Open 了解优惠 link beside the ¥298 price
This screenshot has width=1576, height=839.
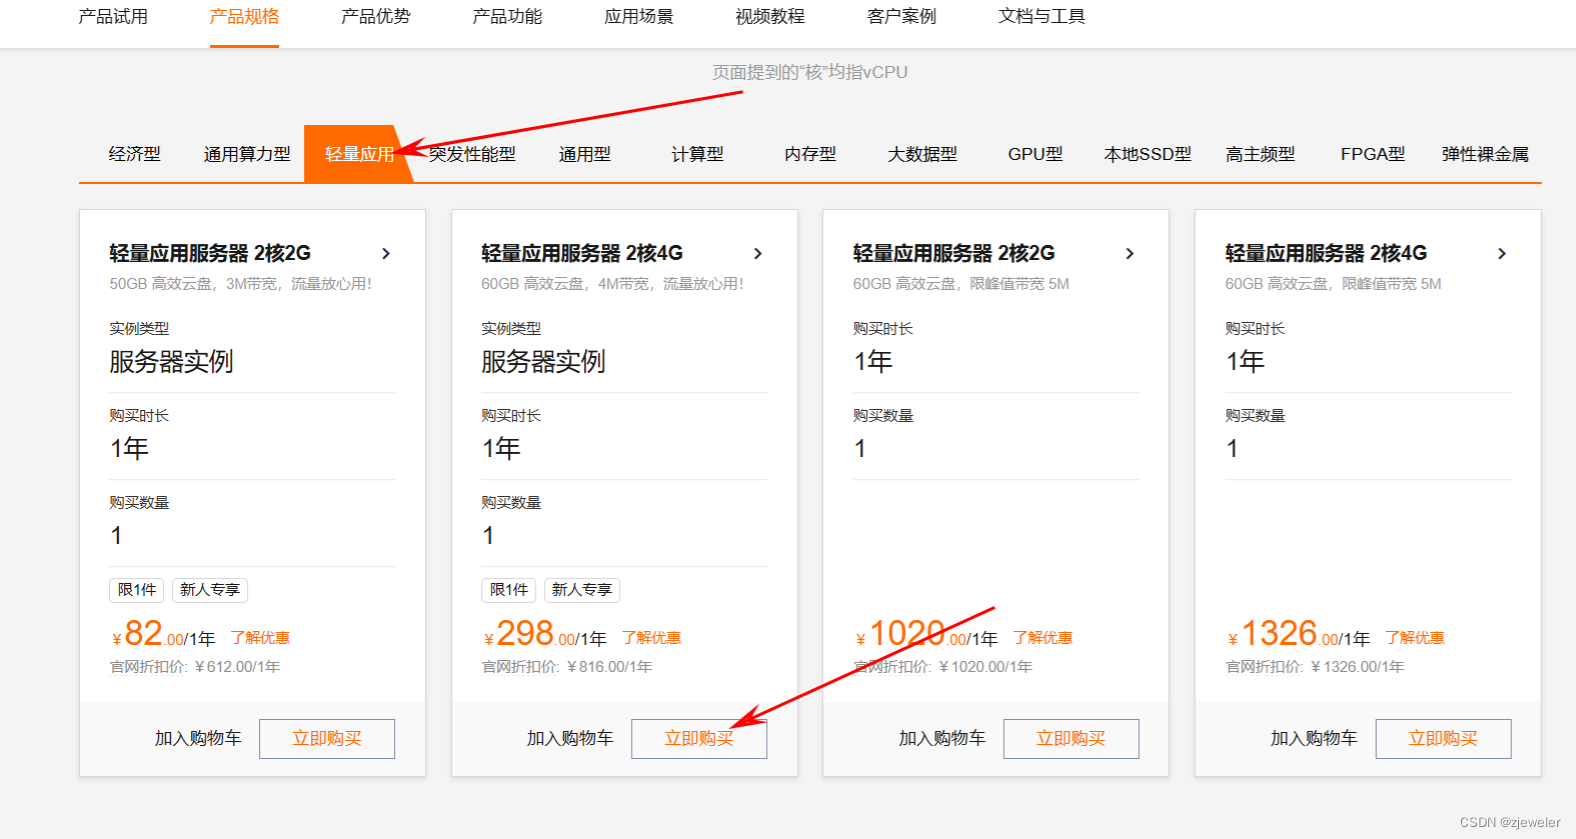(x=651, y=638)
